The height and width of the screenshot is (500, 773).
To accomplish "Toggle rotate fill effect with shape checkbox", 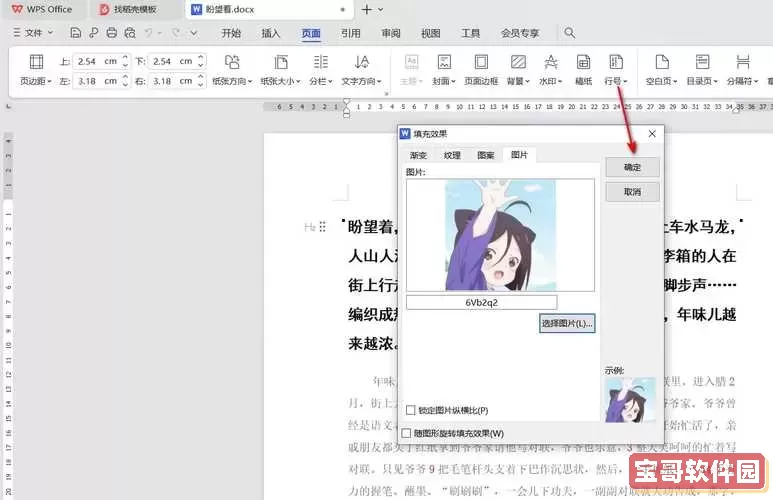I will pos(406,433).
